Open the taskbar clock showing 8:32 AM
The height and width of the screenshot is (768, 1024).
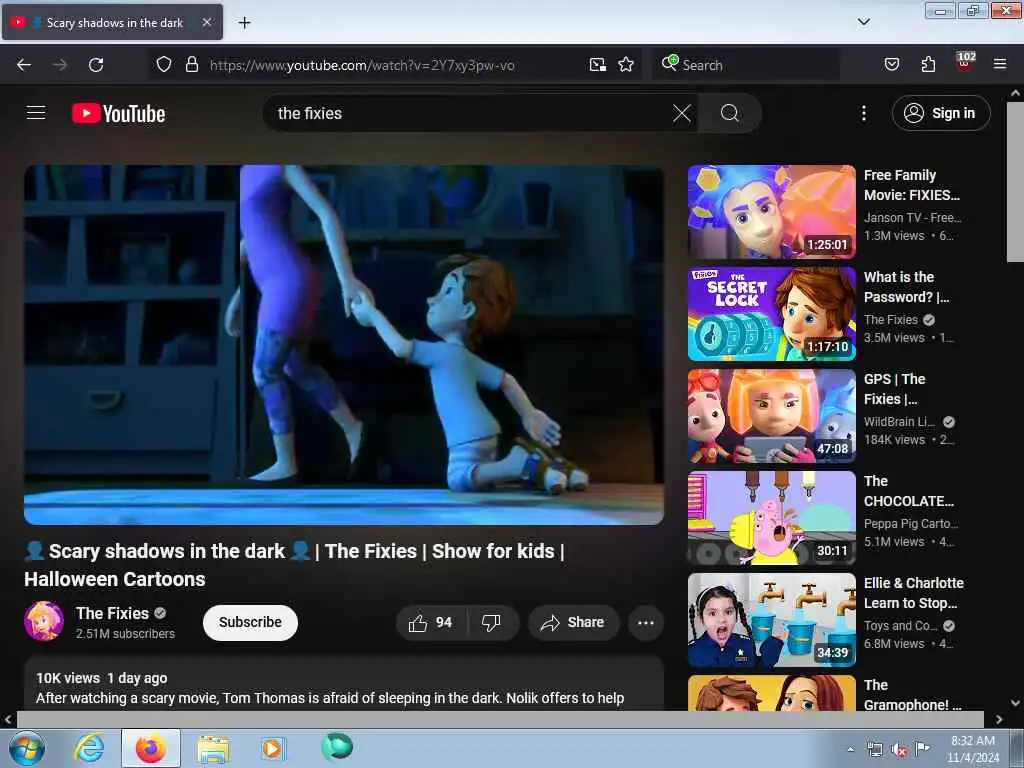(x=973, y=749)
